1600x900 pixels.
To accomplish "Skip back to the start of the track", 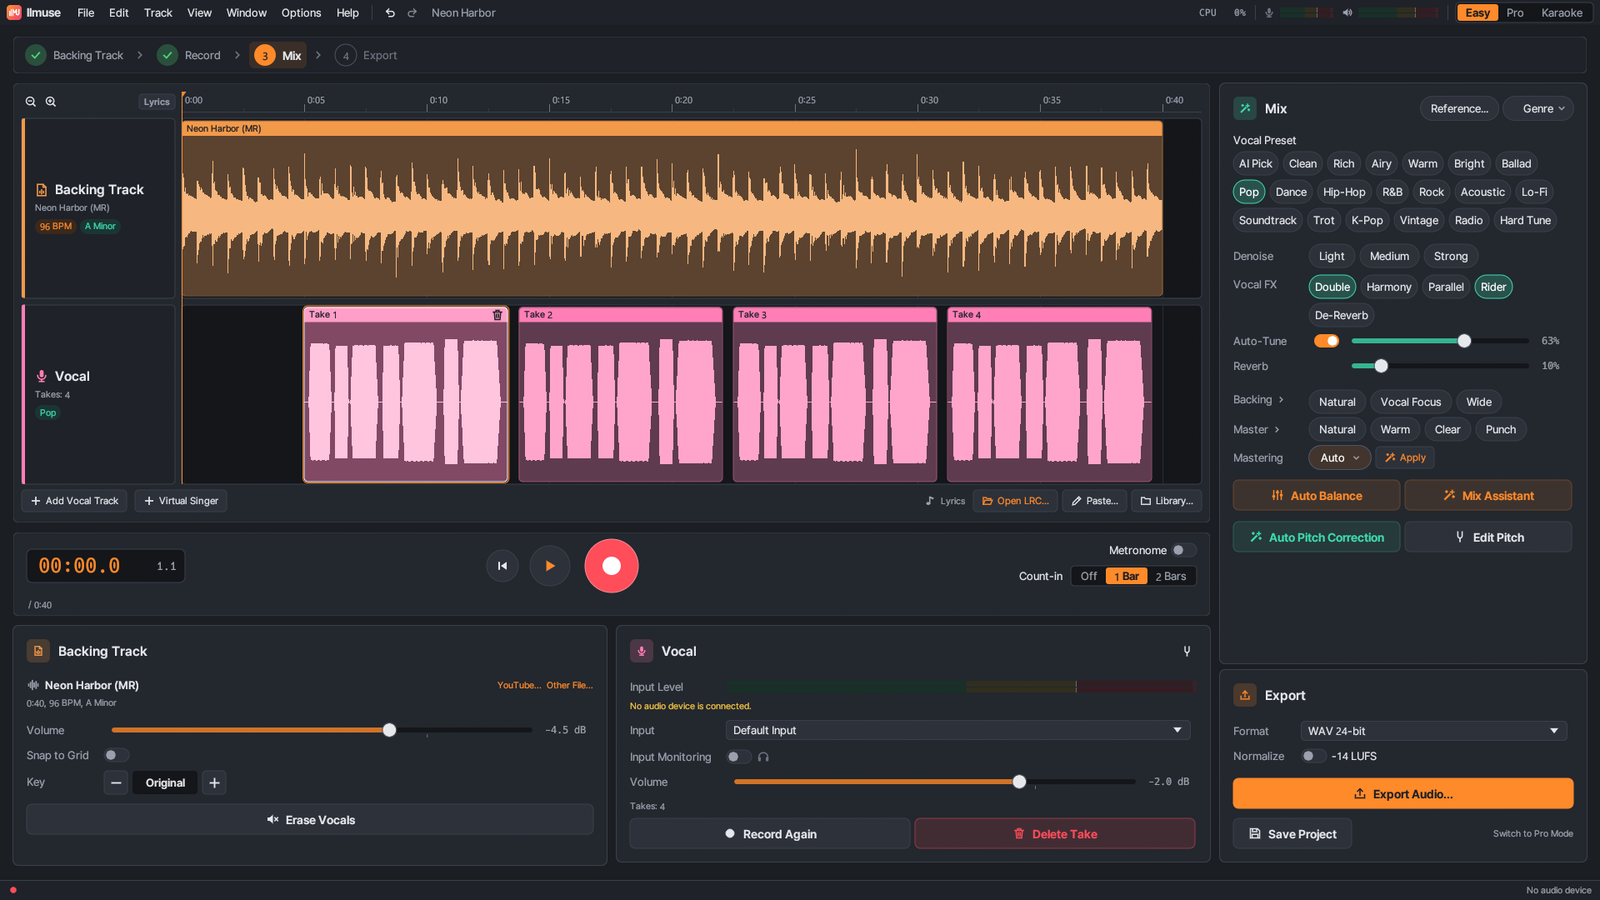I will 503,566.
